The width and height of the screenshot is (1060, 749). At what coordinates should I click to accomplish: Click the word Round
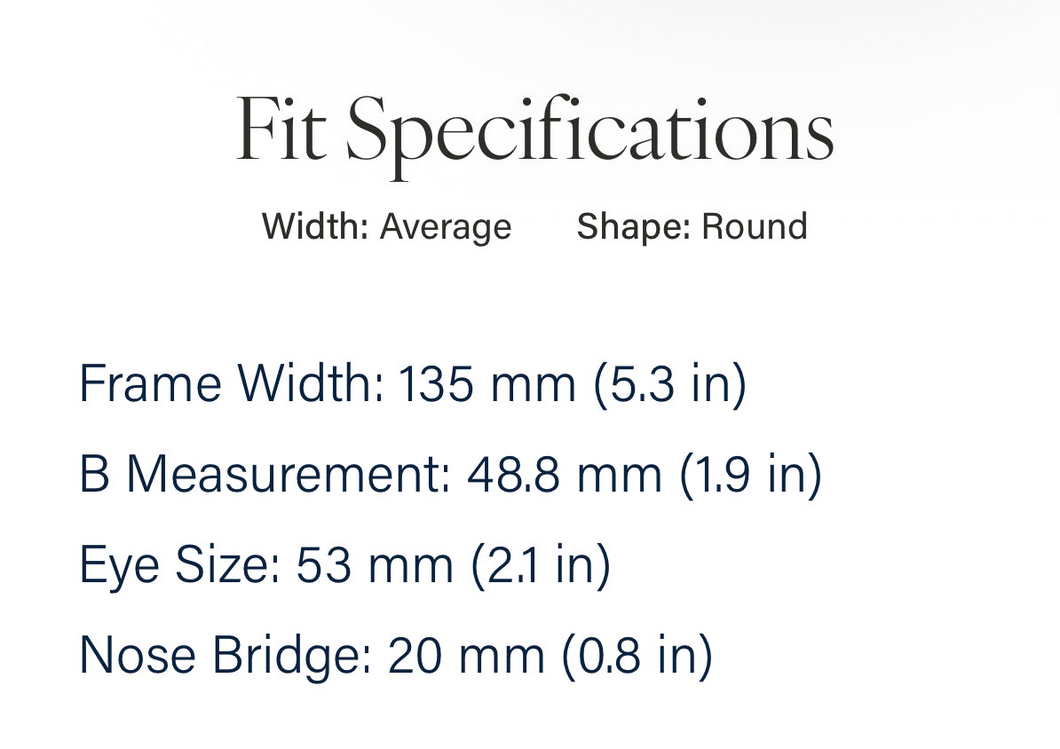[x=754, y=226]
